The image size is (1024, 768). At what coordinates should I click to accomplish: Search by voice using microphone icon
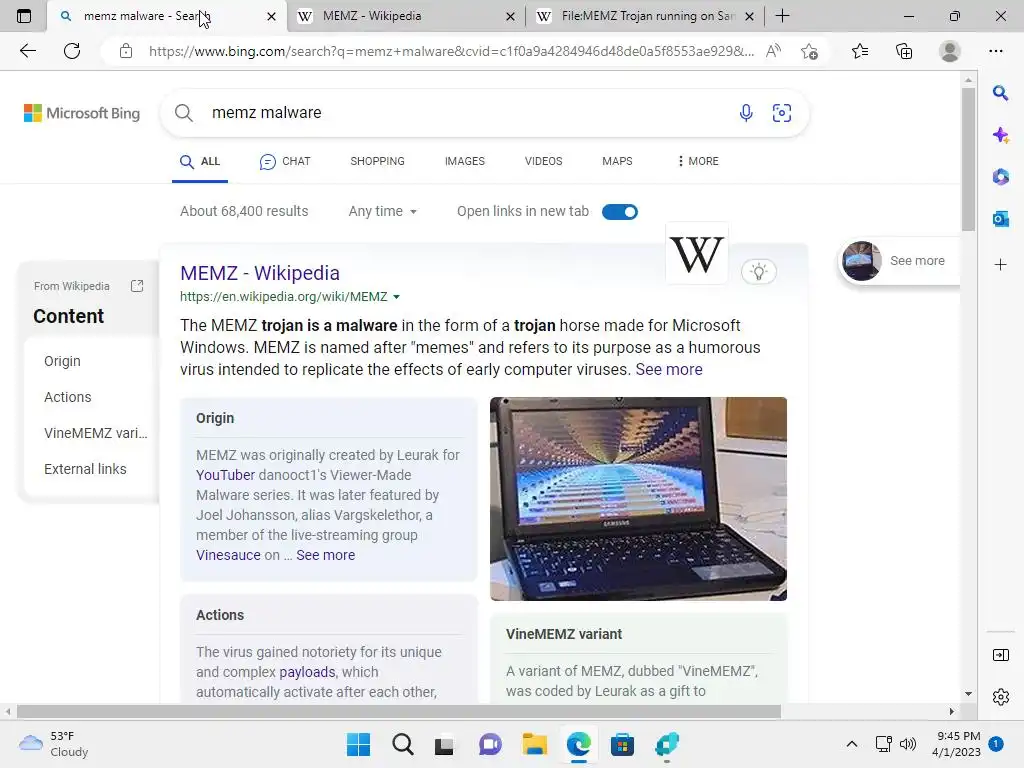tap(746, 113)
